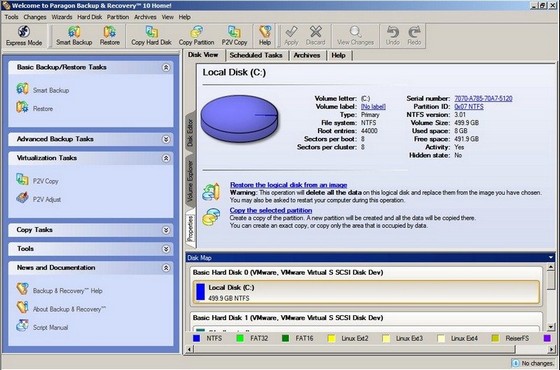This screenshot has width=560, height=370.
Task: Open the Wizards menu
Action: pos(61,17)
